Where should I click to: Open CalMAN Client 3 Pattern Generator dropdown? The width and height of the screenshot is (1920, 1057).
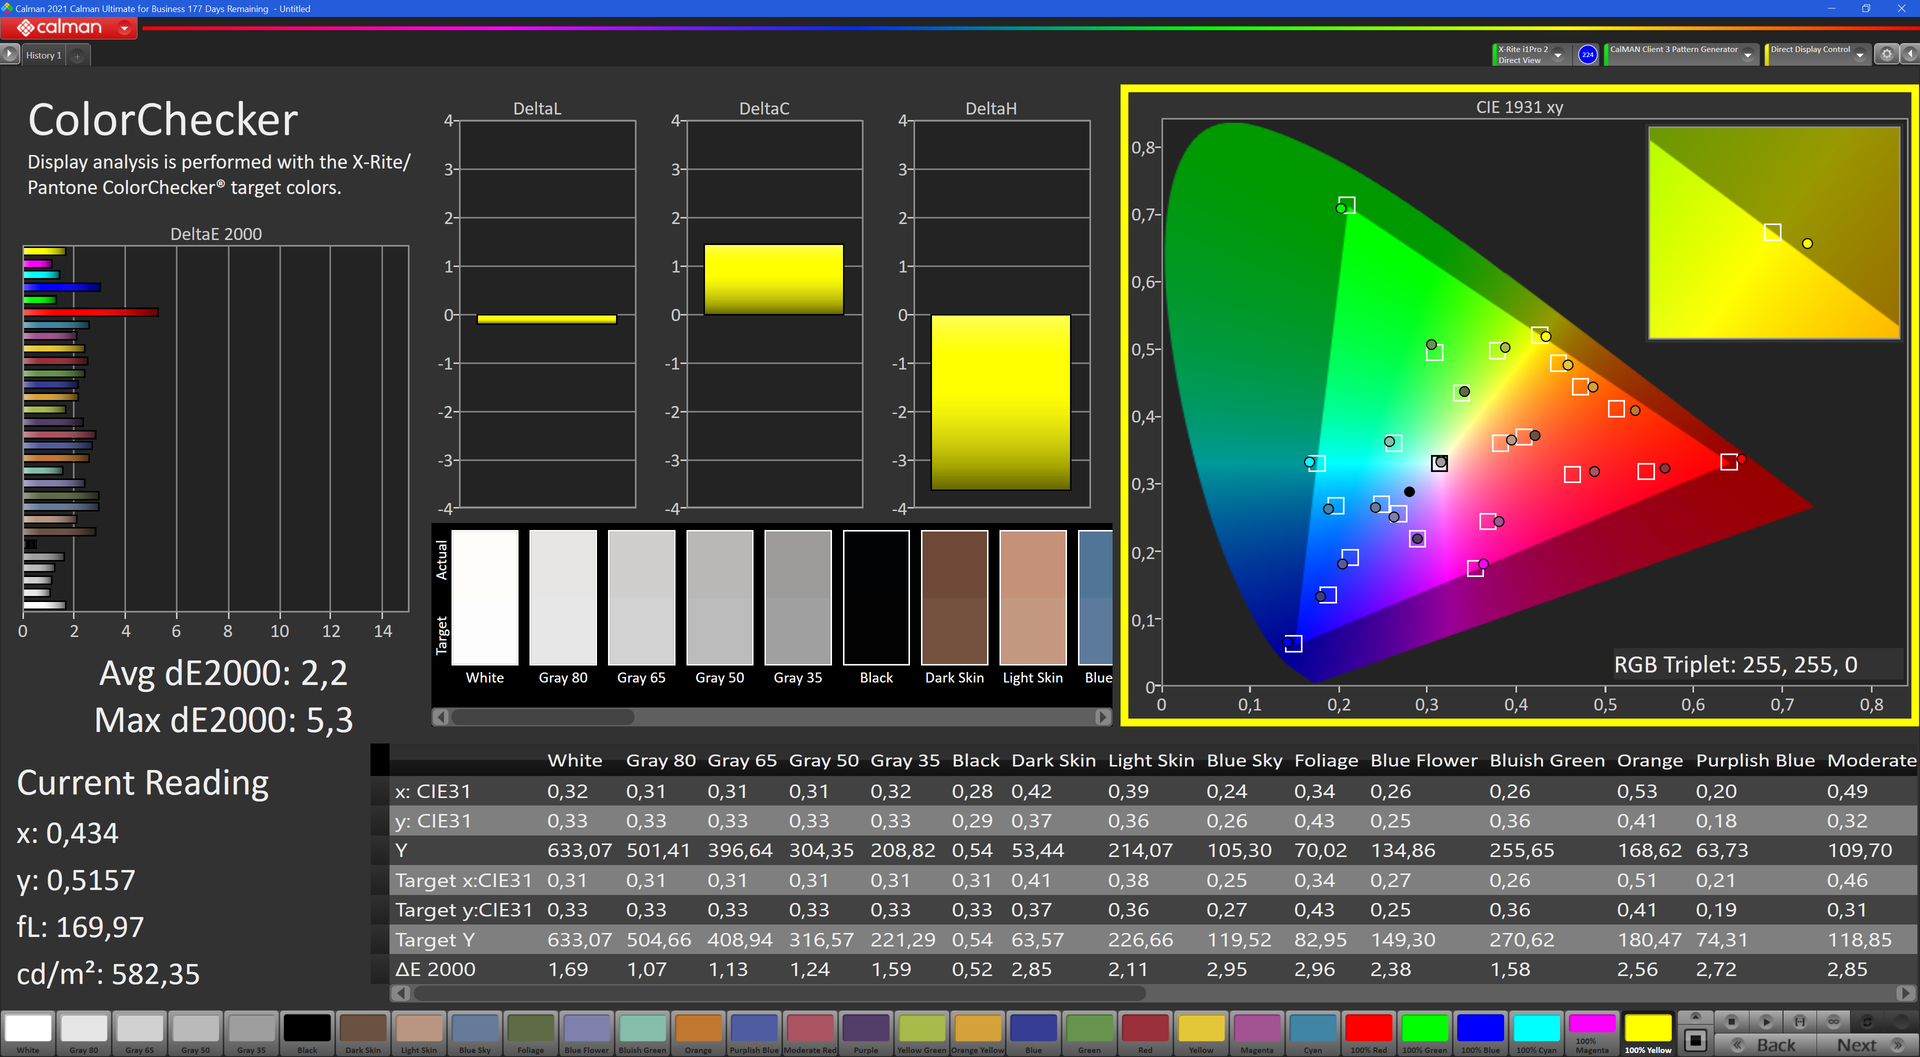pyautogui.click(x=1748, y=56)
